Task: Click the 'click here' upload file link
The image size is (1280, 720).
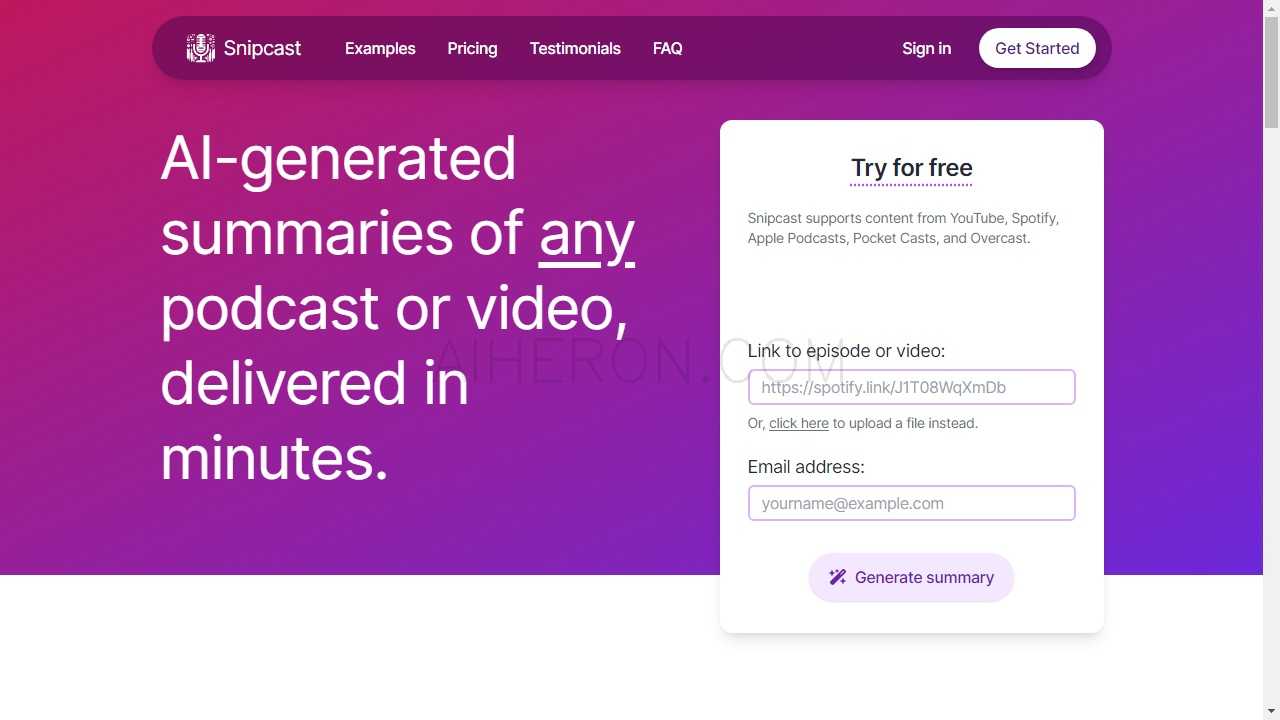Action: pos(799,423)
